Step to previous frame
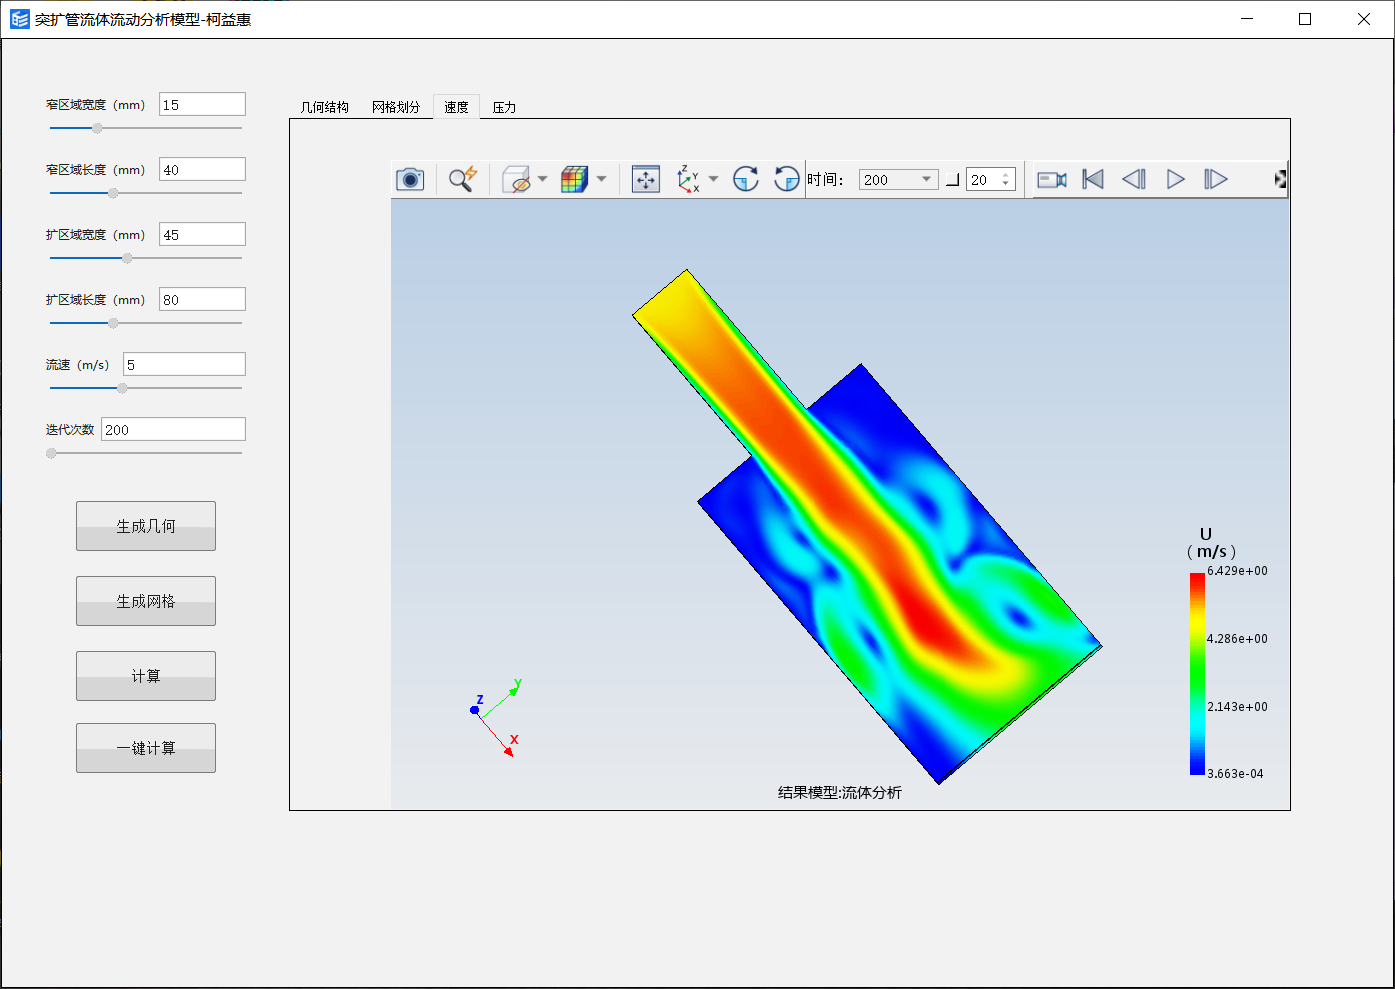Viewport: 1395px width, 989px height. point(1134,179)
